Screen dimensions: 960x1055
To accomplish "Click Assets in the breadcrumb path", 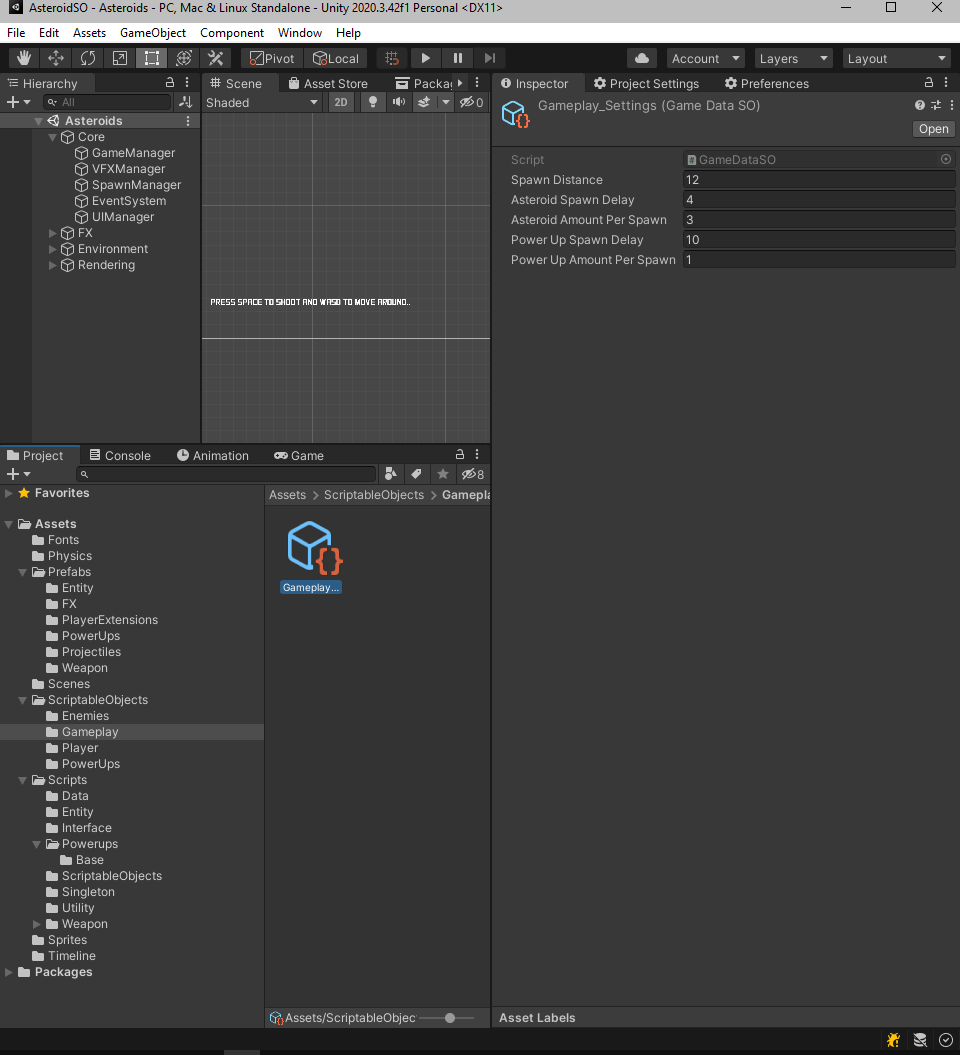I will pyautogui.click(x=287, y=495).
